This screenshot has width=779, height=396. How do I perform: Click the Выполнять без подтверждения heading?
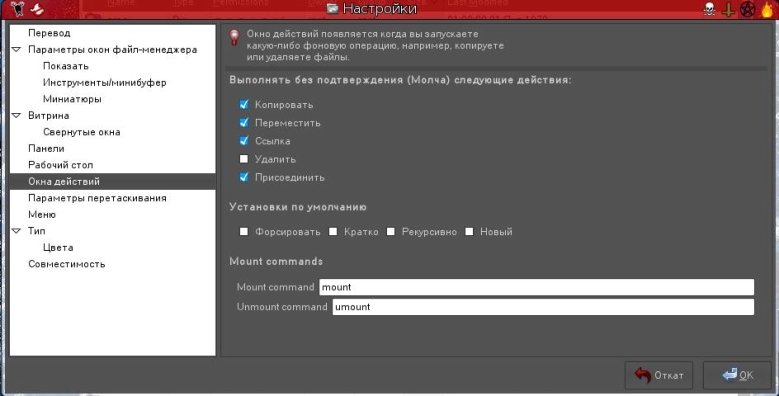pos(400,80)
